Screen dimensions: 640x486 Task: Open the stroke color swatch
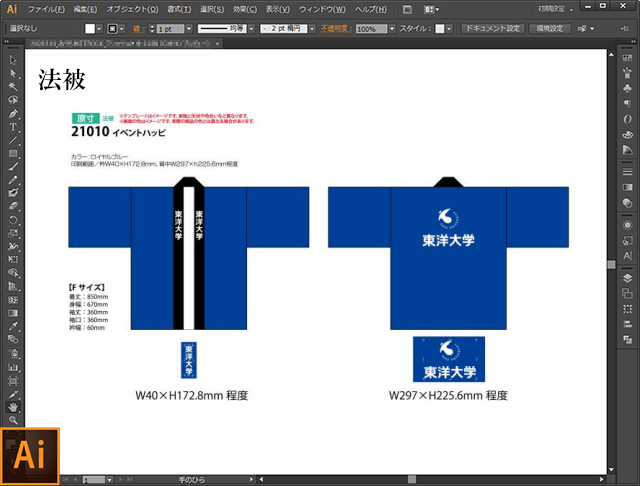112,29
